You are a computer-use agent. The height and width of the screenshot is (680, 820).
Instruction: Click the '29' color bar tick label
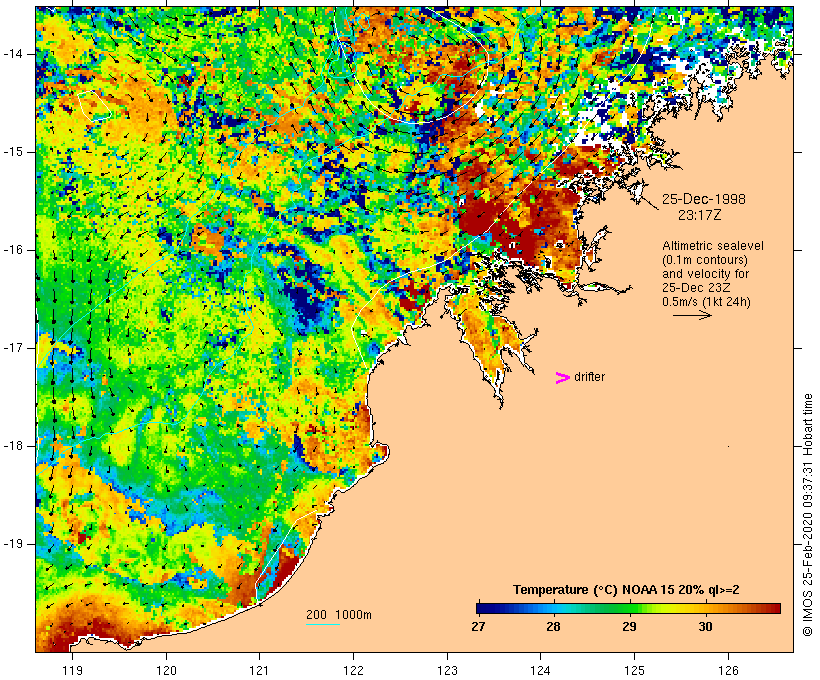tap(629, 626)
